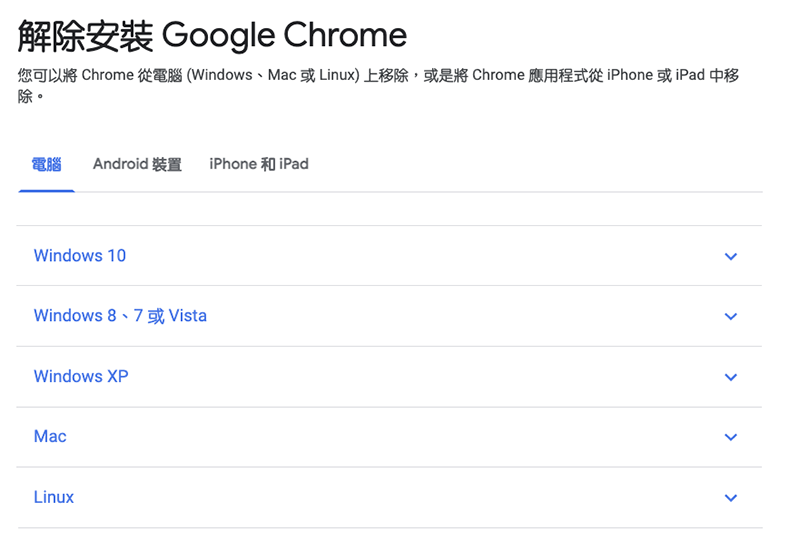
Task: Click chevron beside Windows 8、7 或 Vista
Action: pos(731,317)
